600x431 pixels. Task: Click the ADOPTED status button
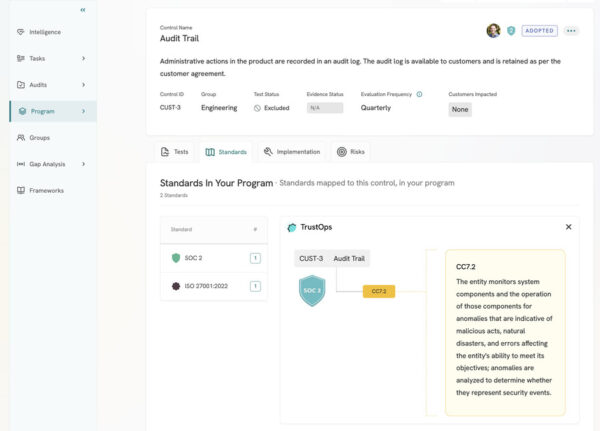[x=539, y=31]
